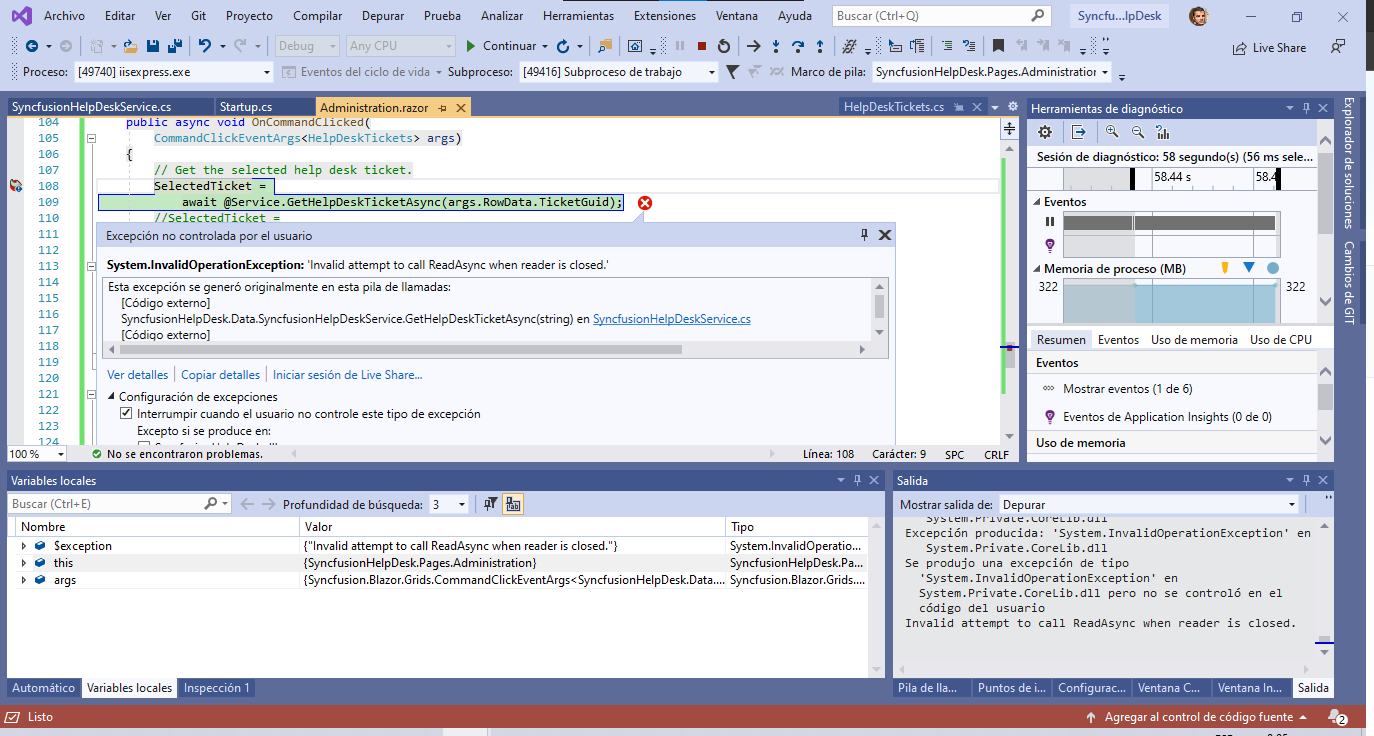The width and height of the screenshot is (1374, 736).
Task: Uncheck Interrumpir cuando el usuario no controle
Action: [124, 413]
